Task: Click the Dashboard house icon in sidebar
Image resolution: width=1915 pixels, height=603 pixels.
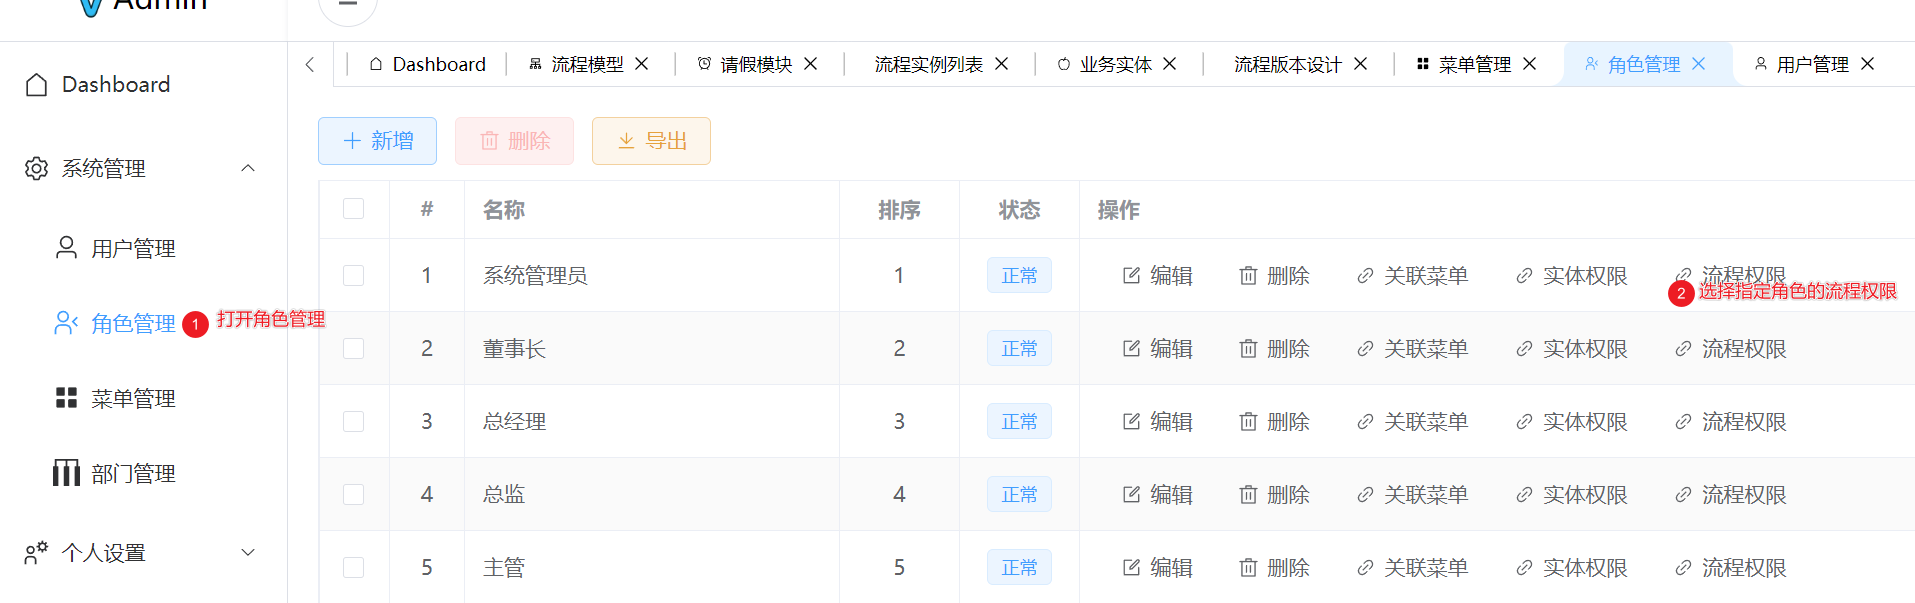Action: (x=37, y=85)
